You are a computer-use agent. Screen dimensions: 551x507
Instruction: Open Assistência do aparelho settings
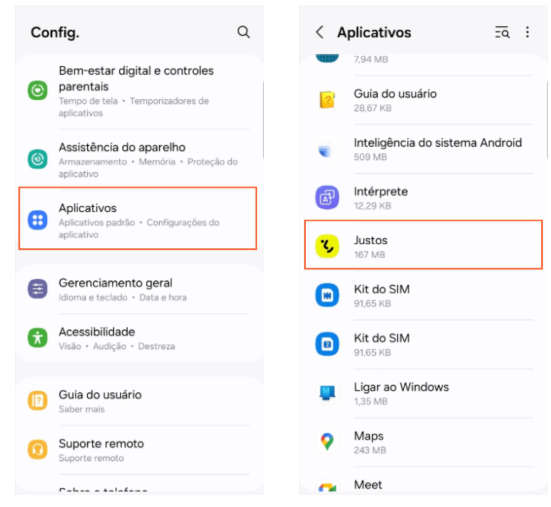(140, 159)
